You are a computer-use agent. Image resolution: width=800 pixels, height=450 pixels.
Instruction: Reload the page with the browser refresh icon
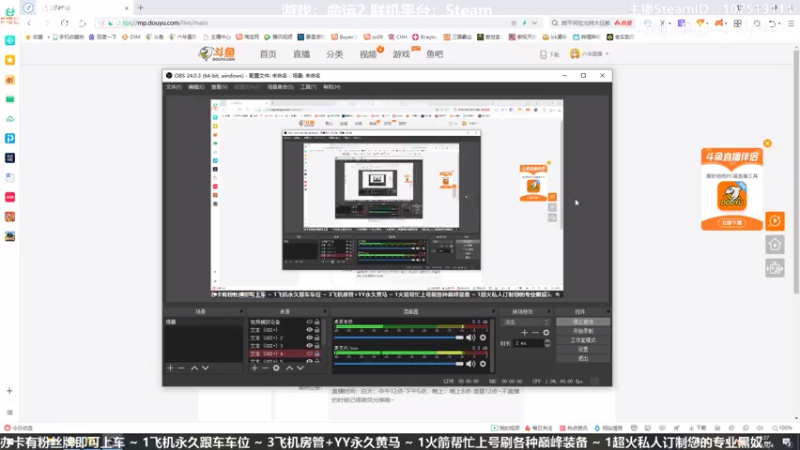(64, 23)
